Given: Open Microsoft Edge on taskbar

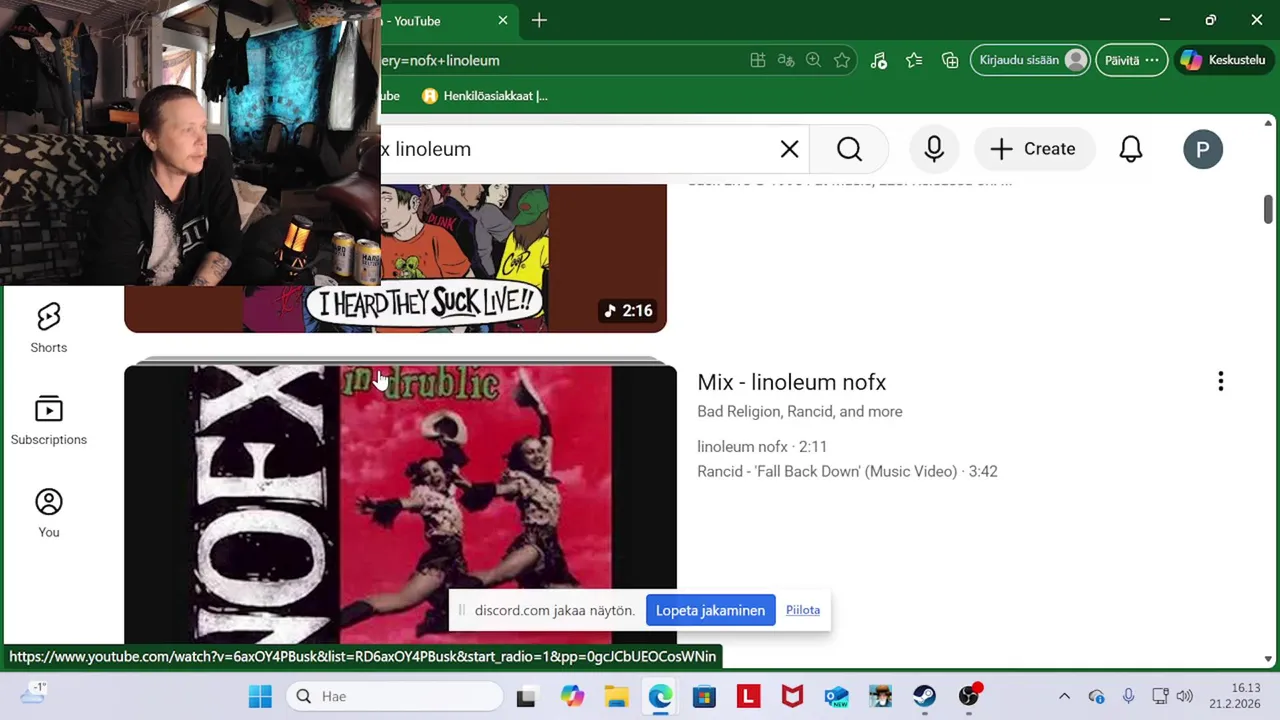Looking at the screenshot, I should click(x=660, y=696).
